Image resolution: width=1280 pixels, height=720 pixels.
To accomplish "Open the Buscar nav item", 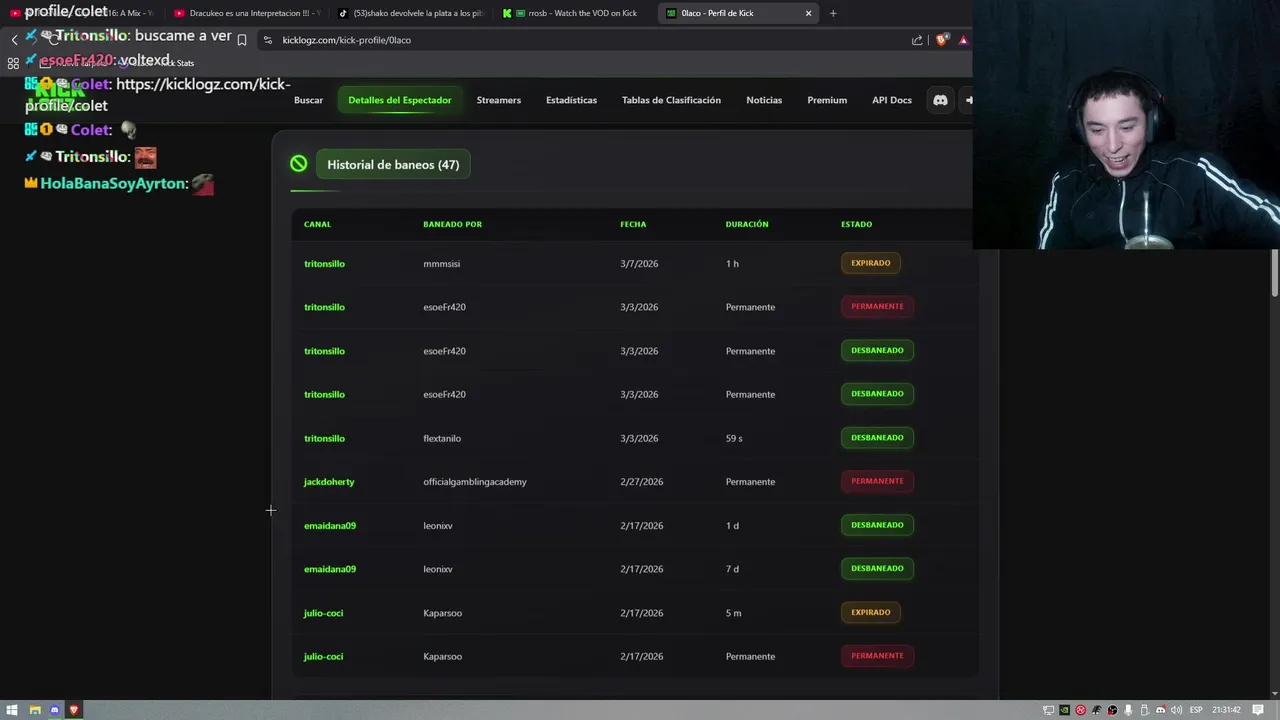I will [x=308, y=100].
